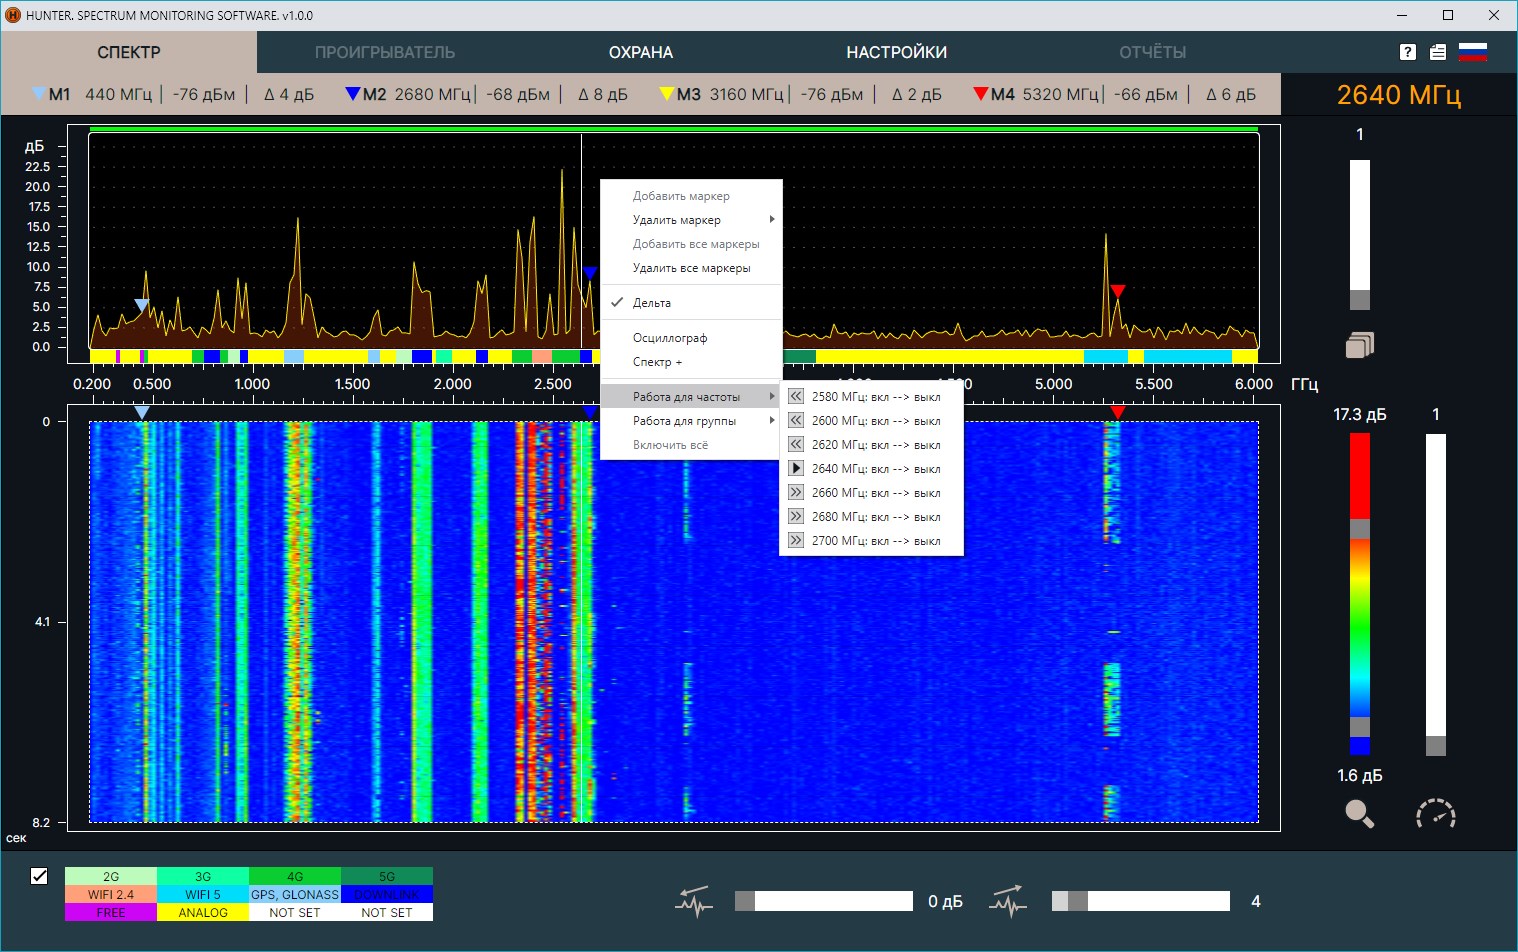Toggle the legend checkbox at bottom left
Viewport: 1518px width, 952px height.
[x=39, y=876]
